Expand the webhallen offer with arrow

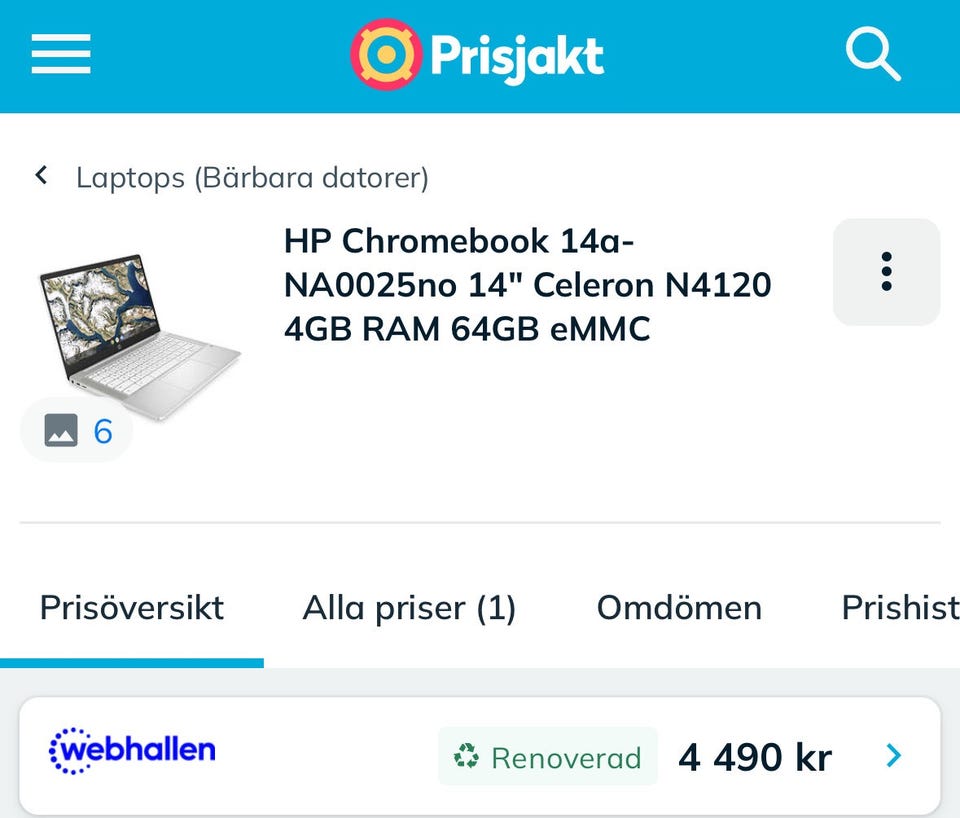[x=894, y=756]
